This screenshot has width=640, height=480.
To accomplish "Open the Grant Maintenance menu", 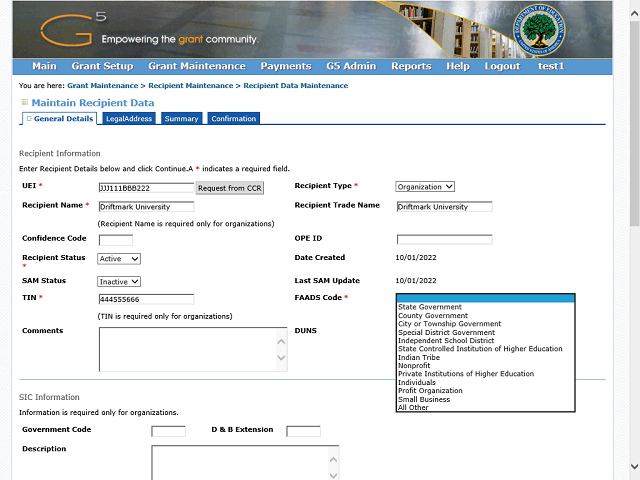I will [x=196, y=66].
